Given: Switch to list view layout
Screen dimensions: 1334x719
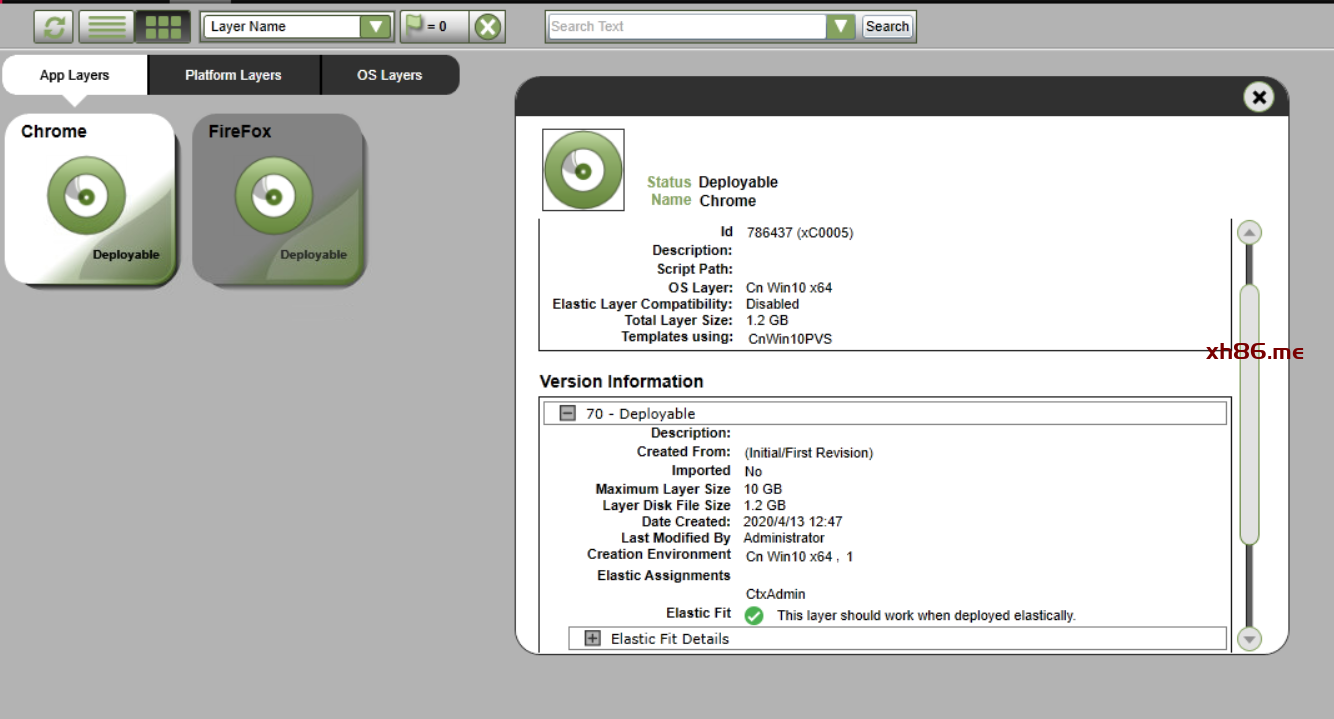Looking at the screenshot, I should click(x=106, y=27).
